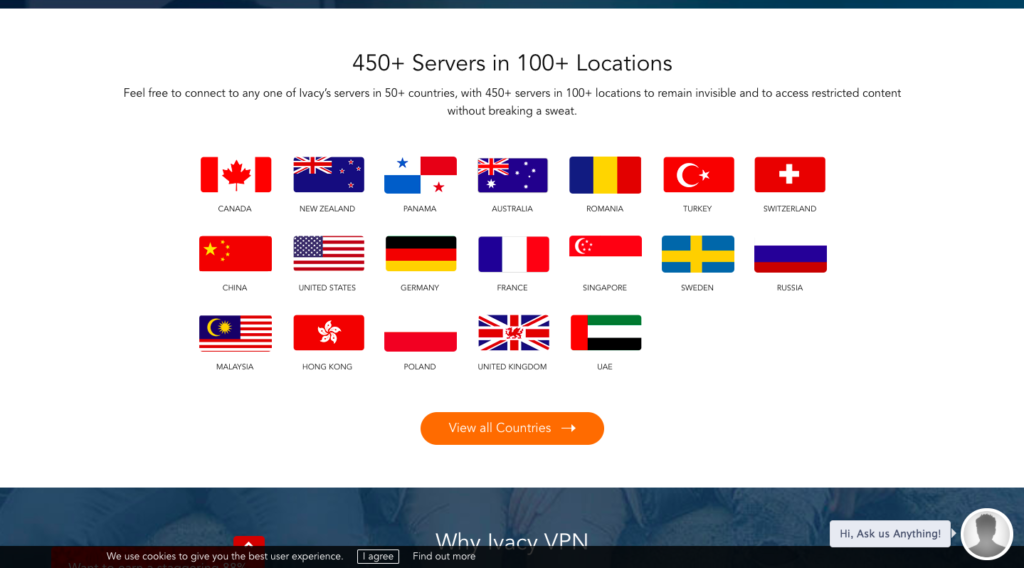Click the FRANCE label text

[x=512, y=288]
